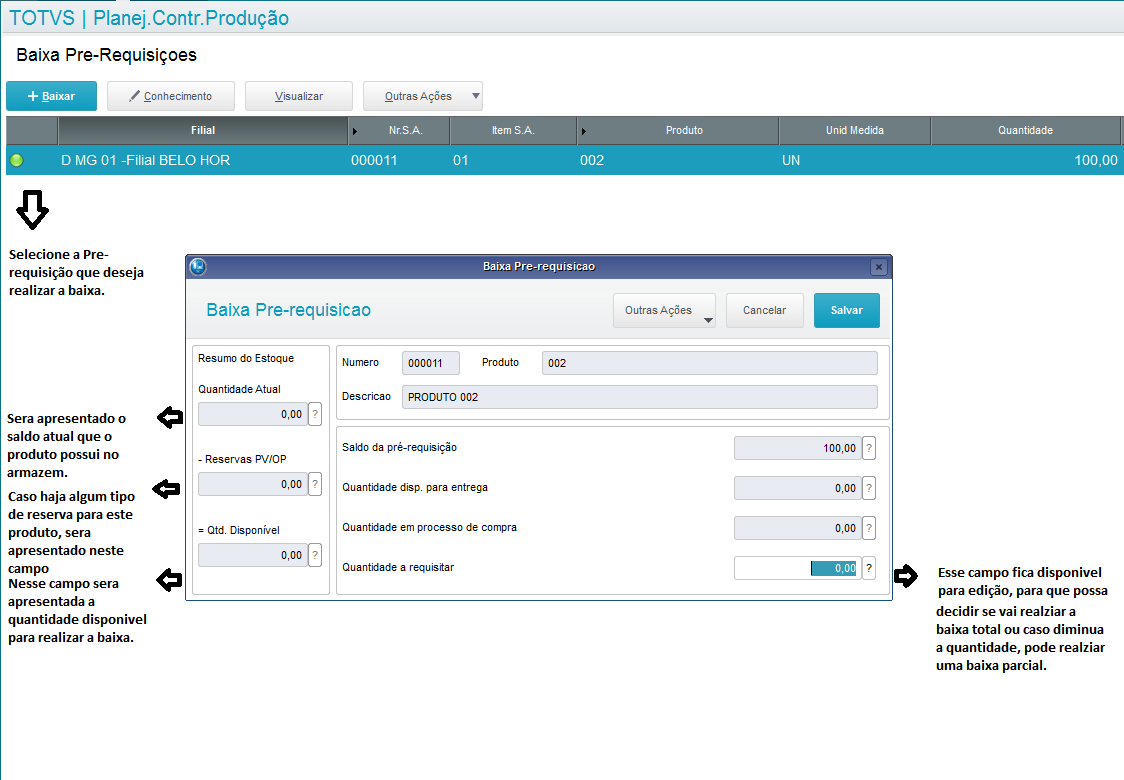
Task: Click the column arrow marker left of Produto header
Action: click(x=584, y=131)
